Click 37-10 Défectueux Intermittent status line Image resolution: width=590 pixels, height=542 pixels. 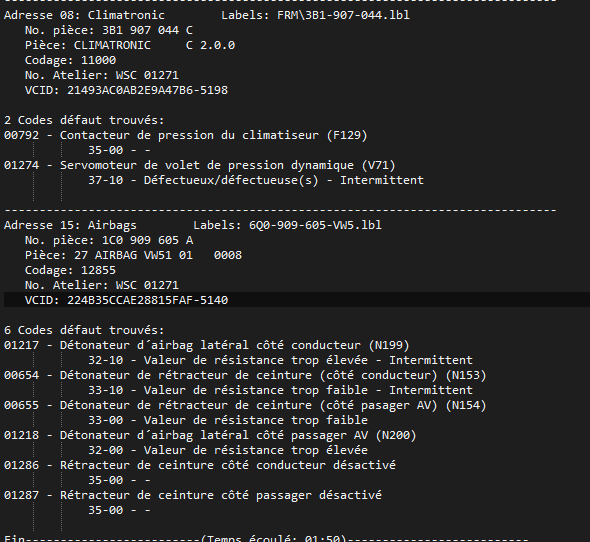point(256,180)
